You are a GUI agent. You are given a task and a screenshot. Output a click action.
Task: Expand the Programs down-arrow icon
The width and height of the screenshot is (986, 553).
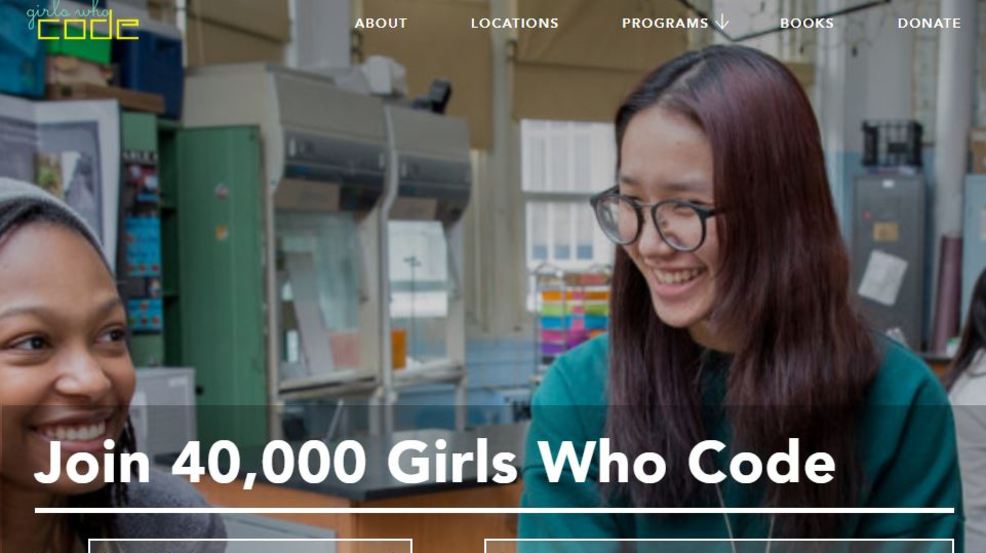pos(722,23)
